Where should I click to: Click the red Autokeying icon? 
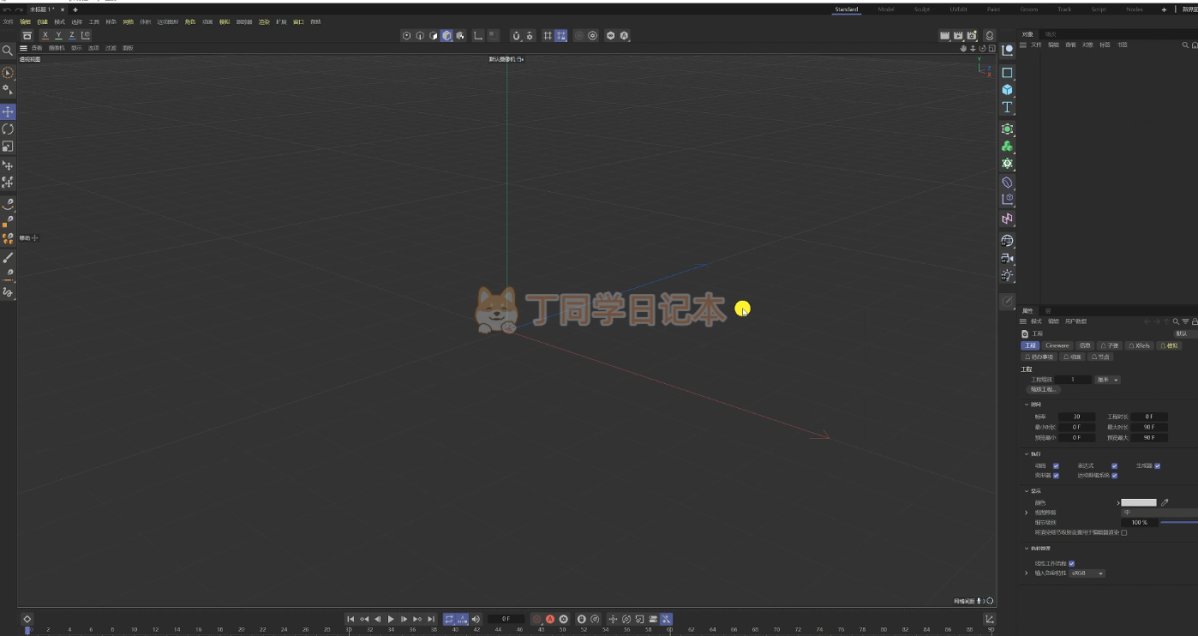coord(549,619)
